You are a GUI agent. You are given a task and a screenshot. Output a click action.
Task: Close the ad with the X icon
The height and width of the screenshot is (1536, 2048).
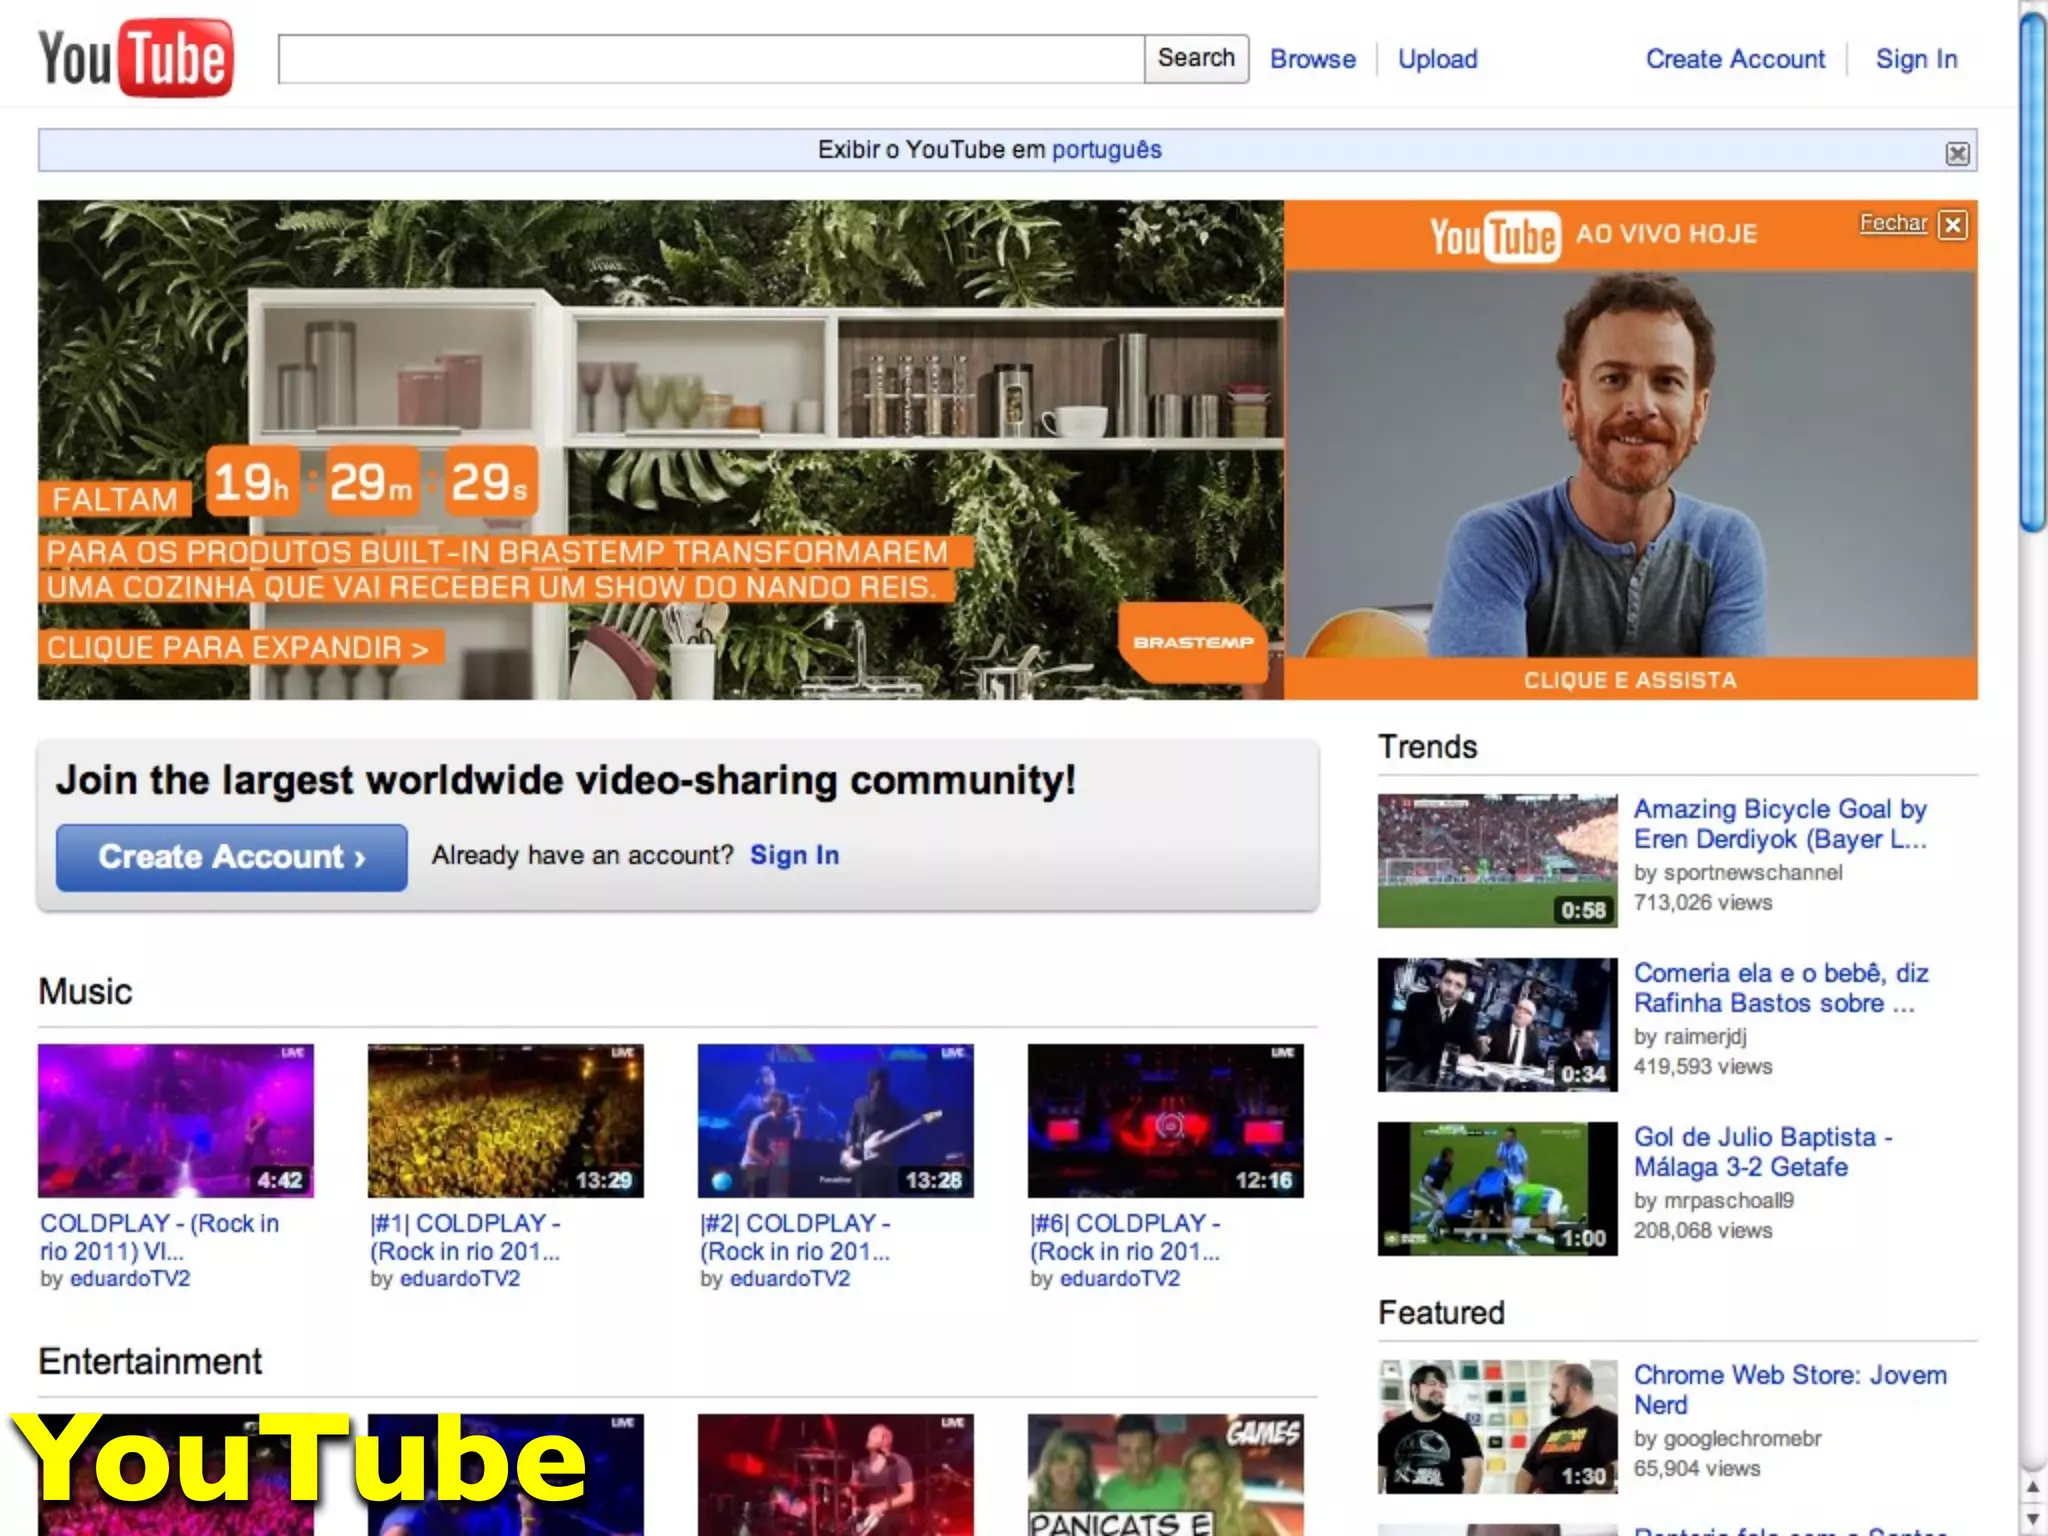coord(1952,224)
